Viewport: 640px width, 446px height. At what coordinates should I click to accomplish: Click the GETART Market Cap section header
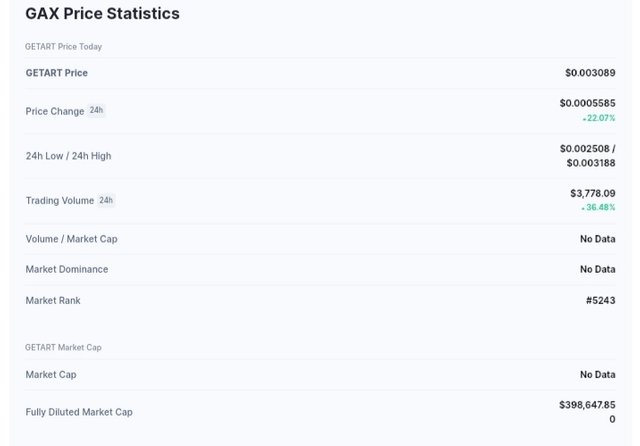pyautogui.click(x=63, y=348)
